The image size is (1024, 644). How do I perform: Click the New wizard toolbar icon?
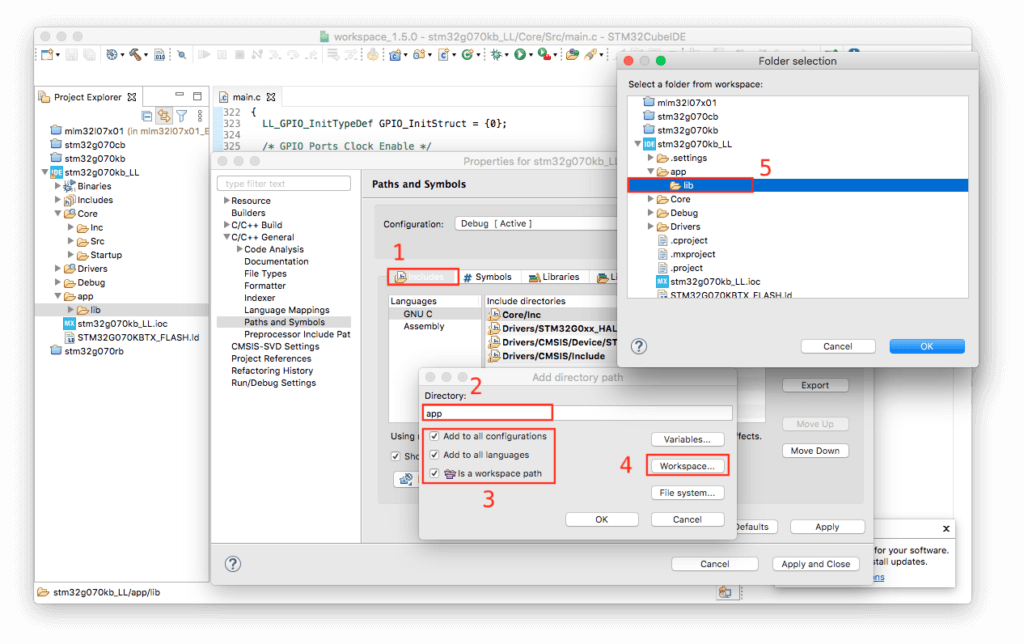click(x=47, y=55)
